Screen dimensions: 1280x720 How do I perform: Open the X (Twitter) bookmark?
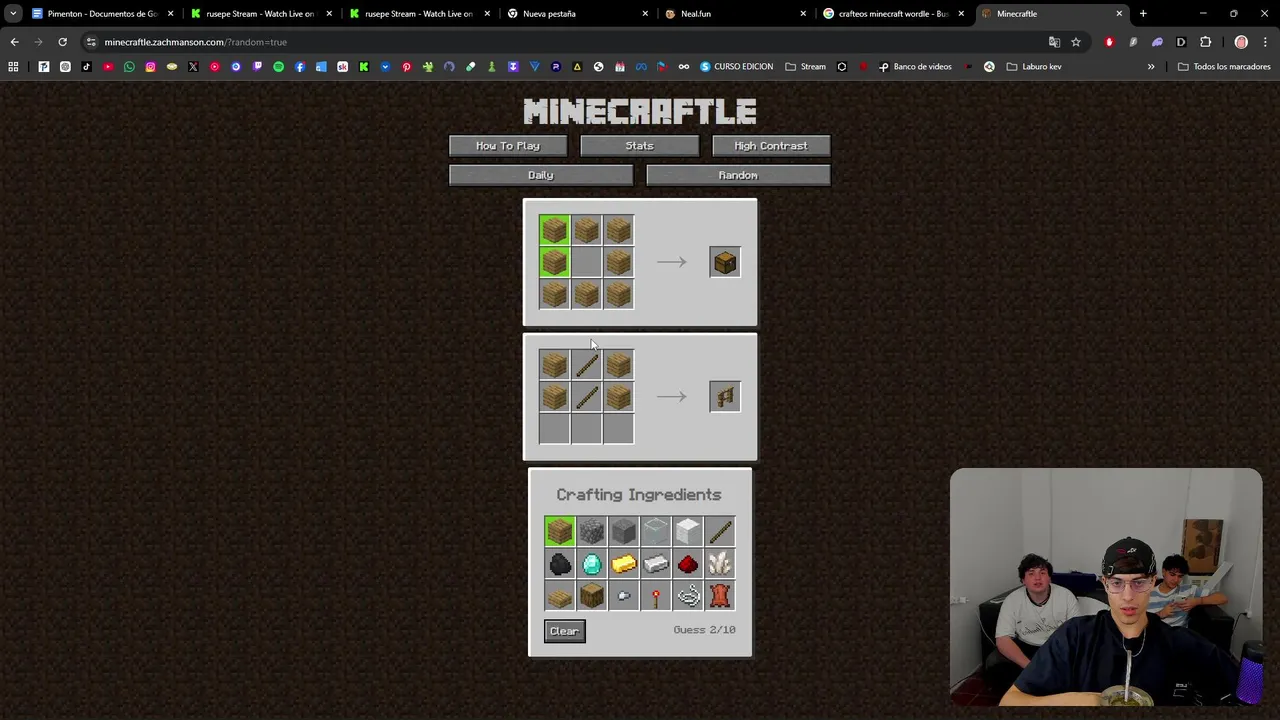tap(193, 67)
